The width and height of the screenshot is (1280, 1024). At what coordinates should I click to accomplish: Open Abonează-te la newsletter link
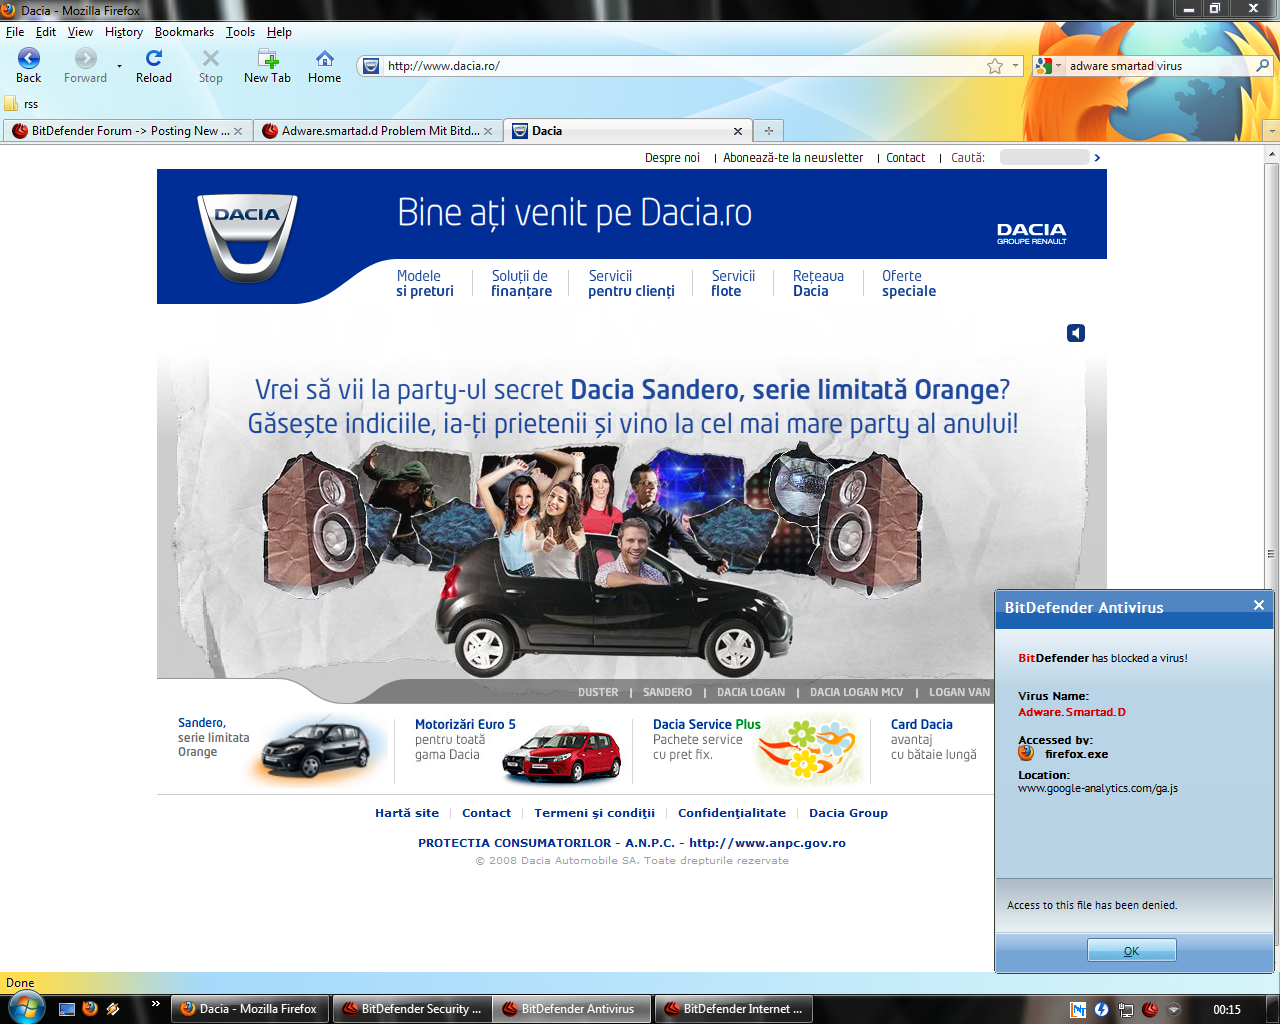[x=793, y=158]
